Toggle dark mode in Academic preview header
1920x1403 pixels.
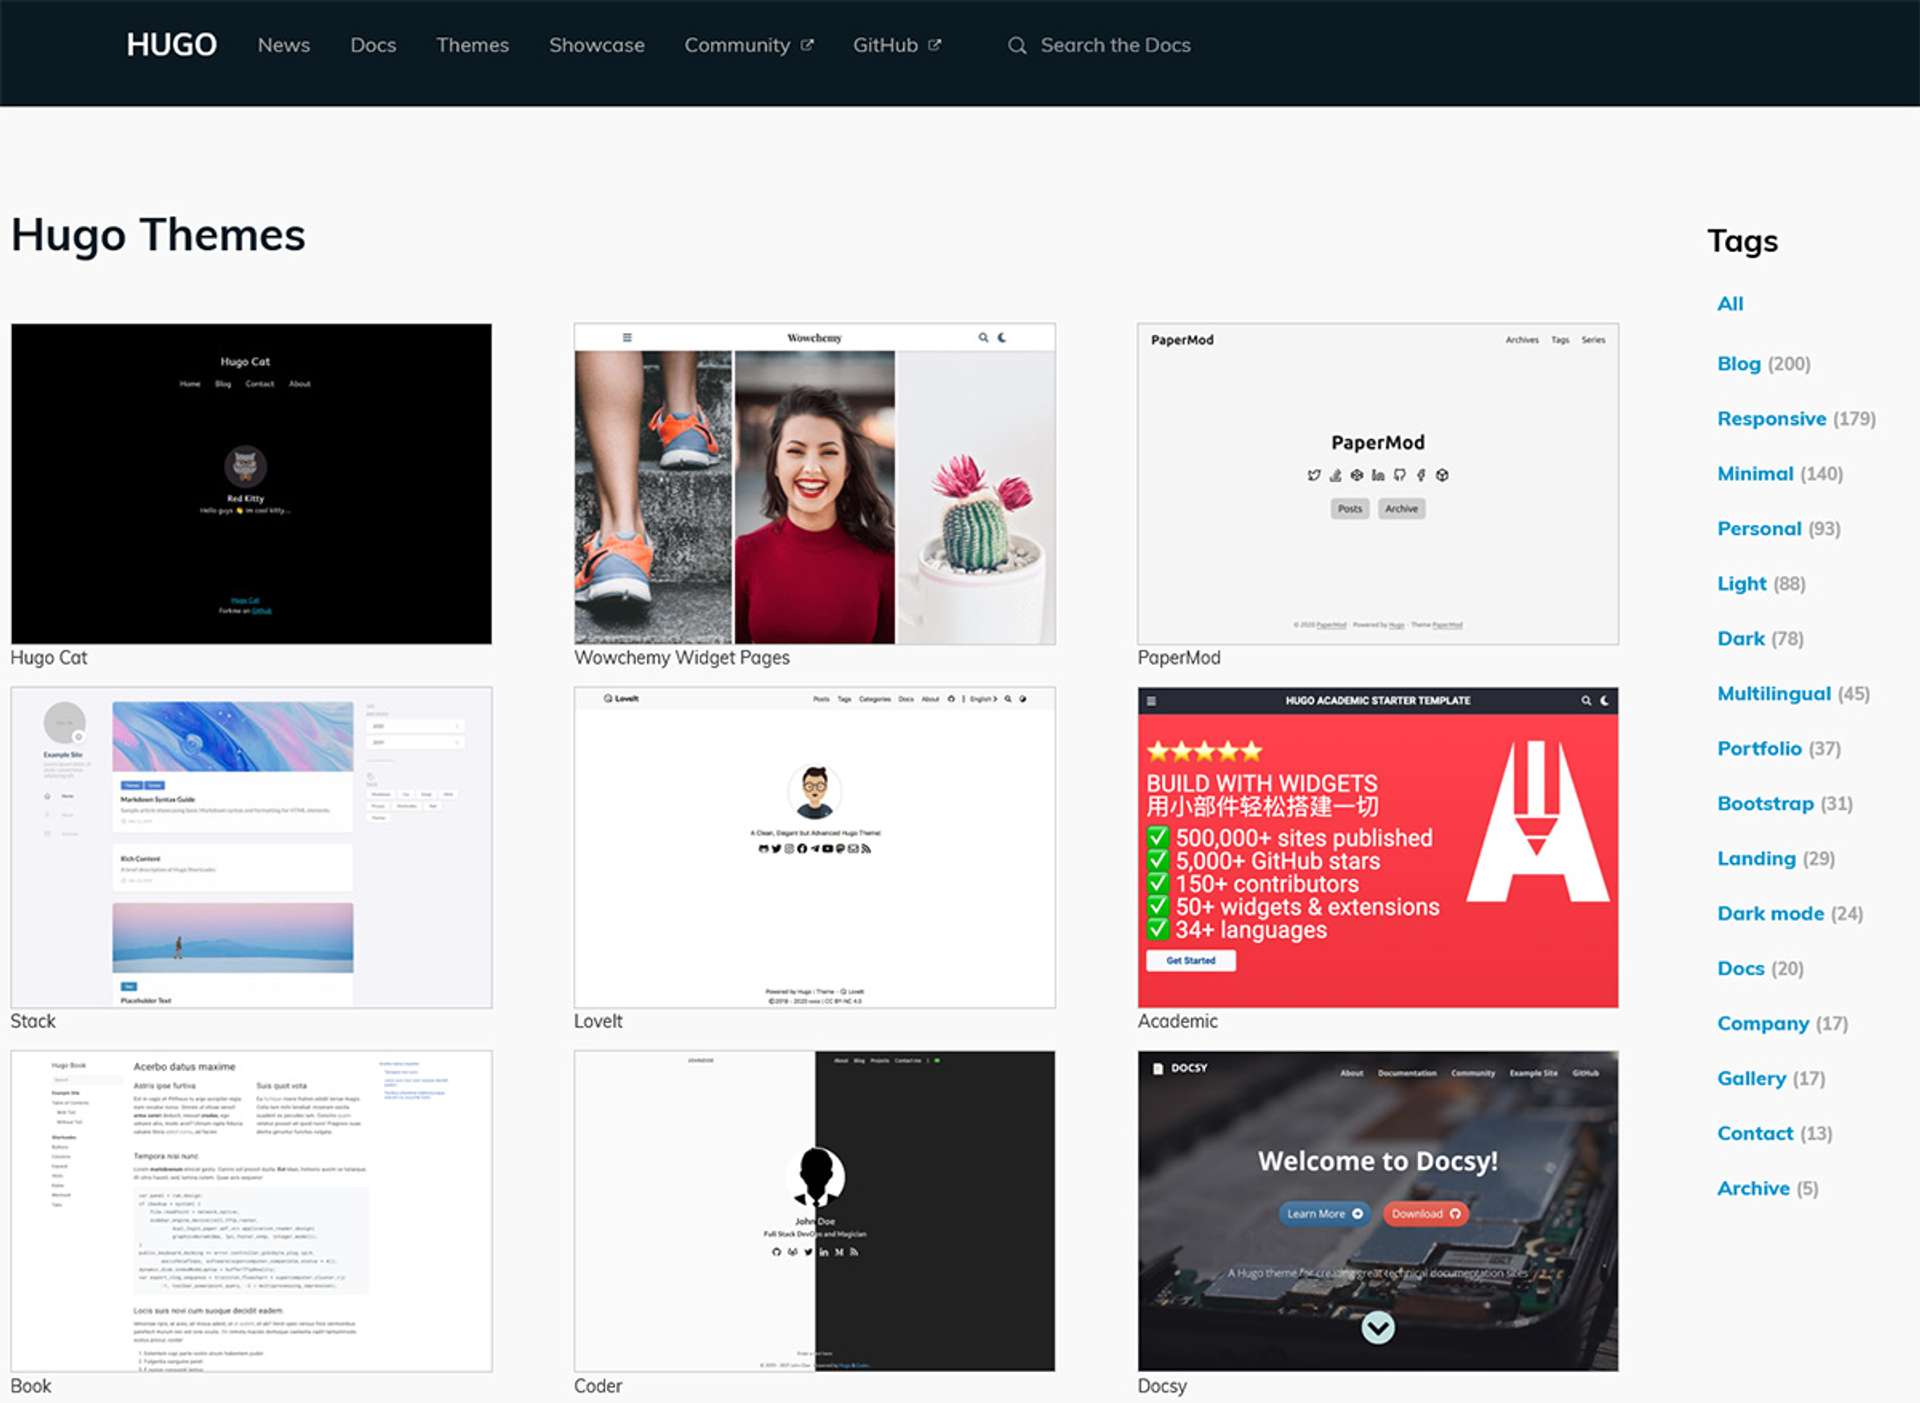[x=1605, y=701]
